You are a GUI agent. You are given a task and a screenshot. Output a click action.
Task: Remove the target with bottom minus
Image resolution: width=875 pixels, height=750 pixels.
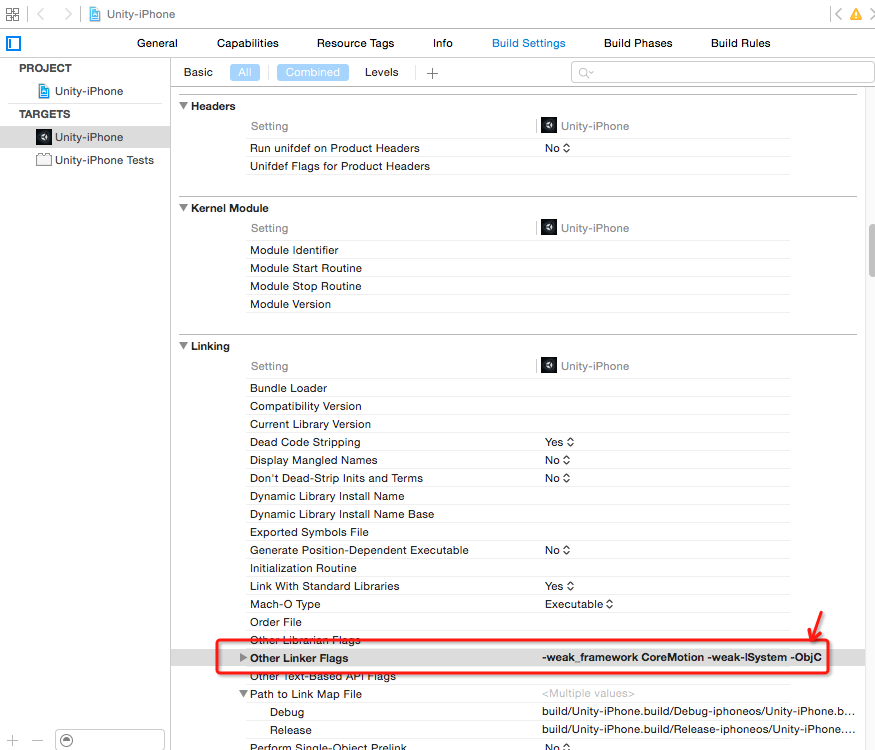click(x=37, y=741)
